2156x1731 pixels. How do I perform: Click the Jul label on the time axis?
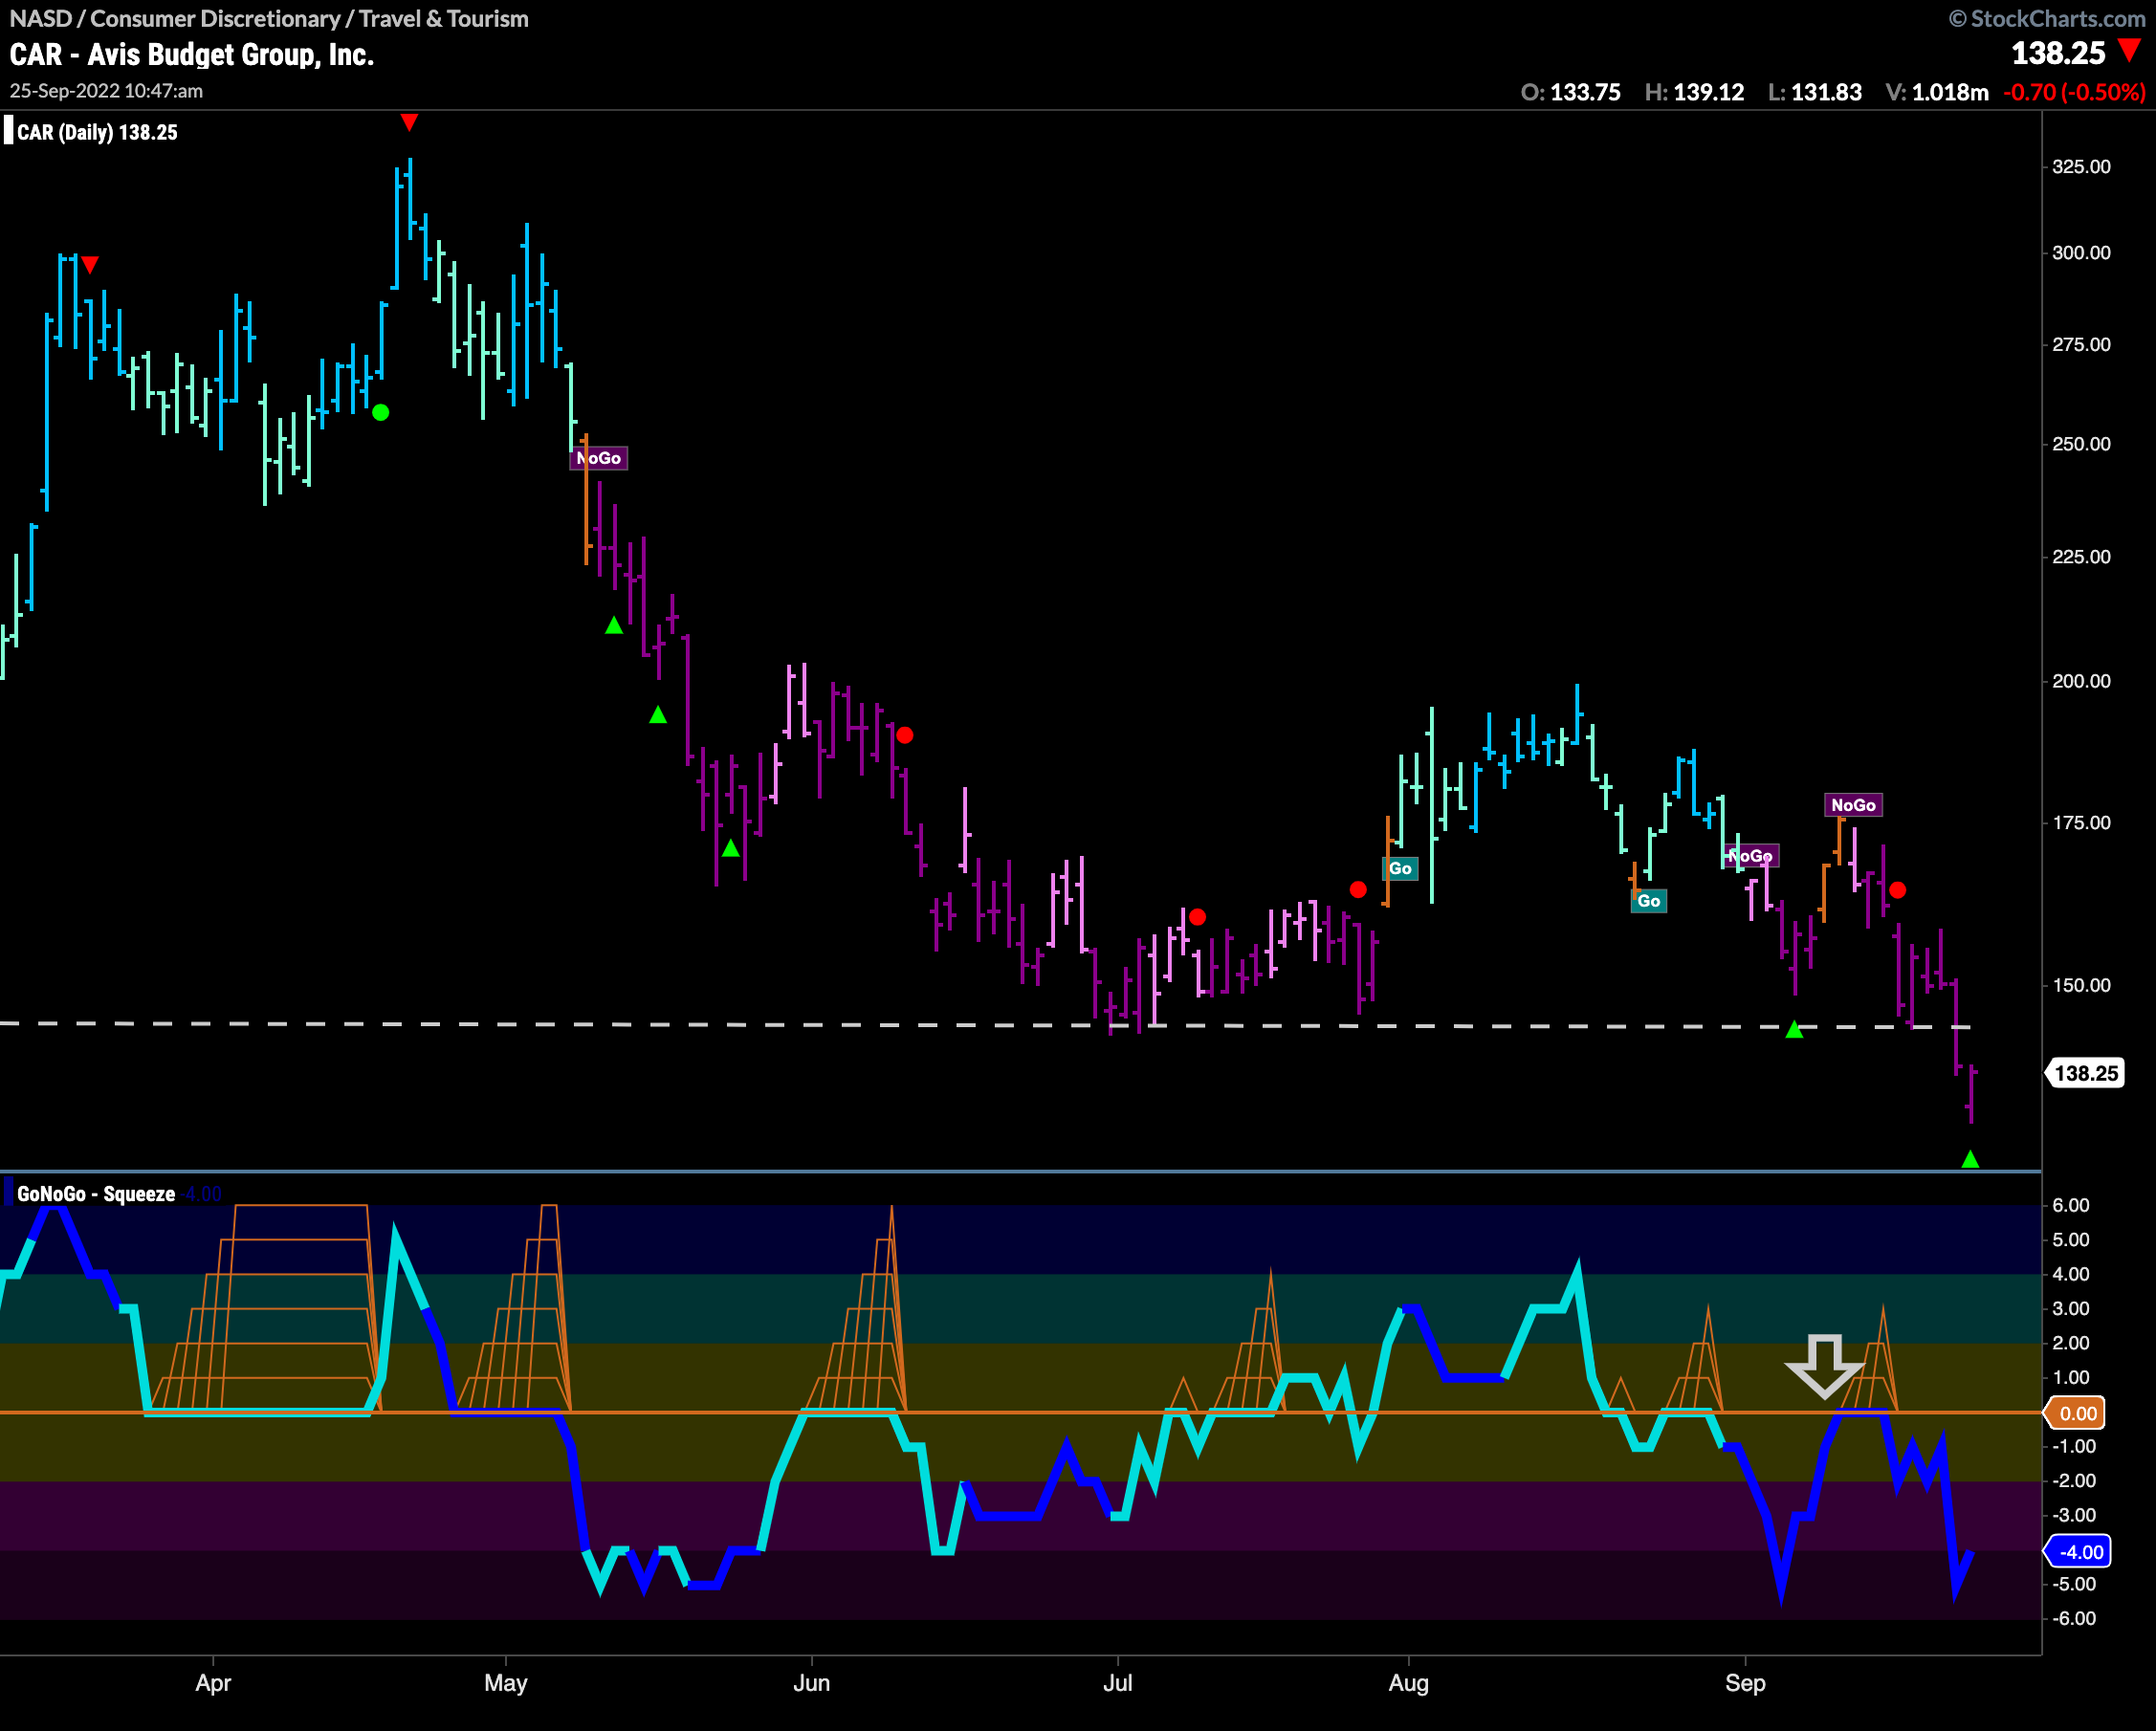click(x=1117, y=1683)
